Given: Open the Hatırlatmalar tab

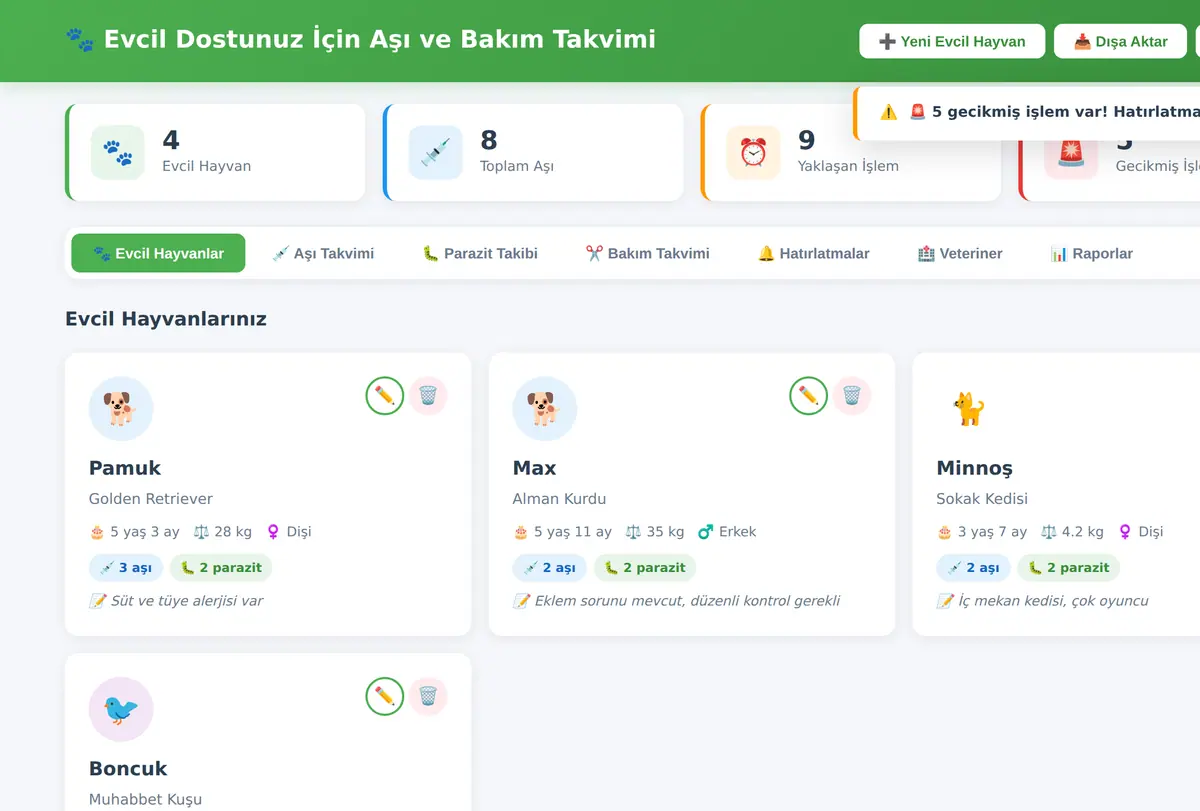Looking at the screenshot, I should pyautogui.click(x=814, y=254).
